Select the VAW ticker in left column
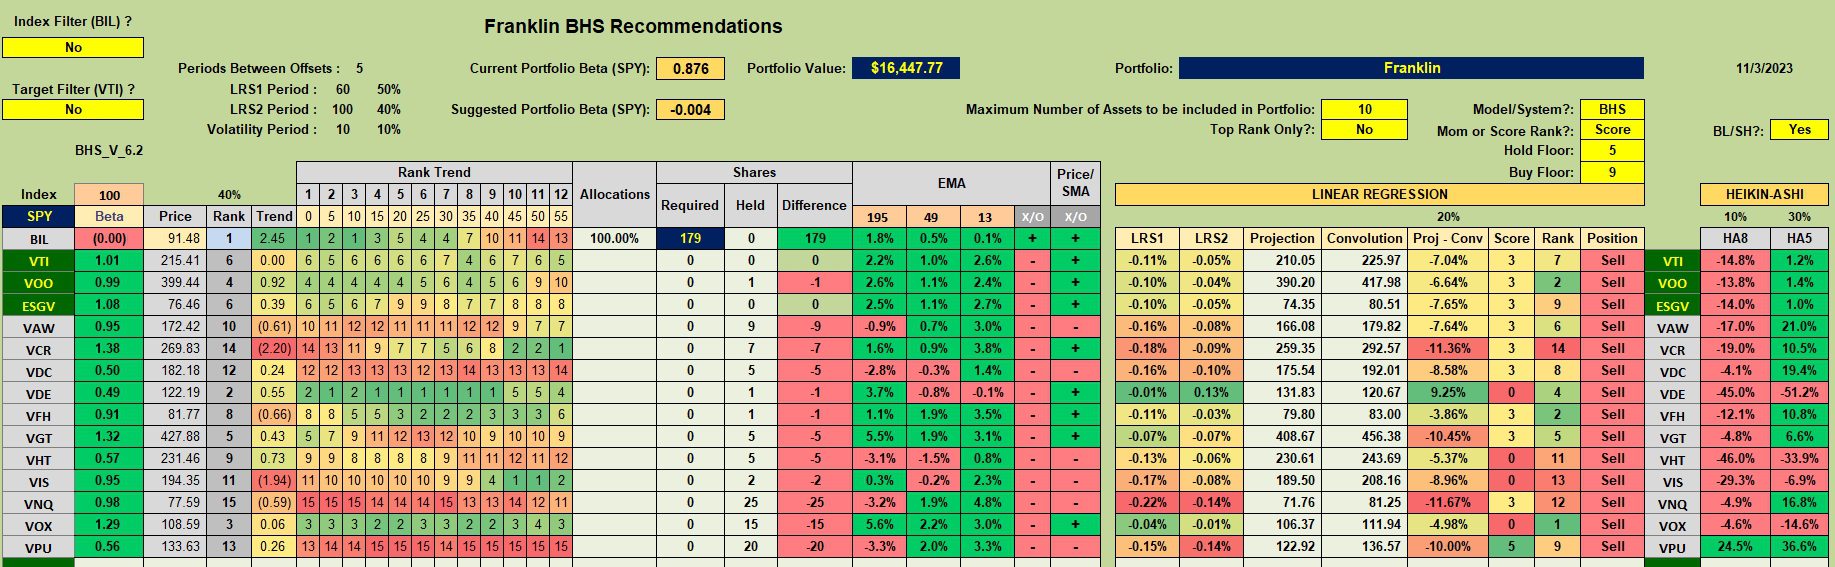This screenshot has width=1835, height=567. pos(38,327)
